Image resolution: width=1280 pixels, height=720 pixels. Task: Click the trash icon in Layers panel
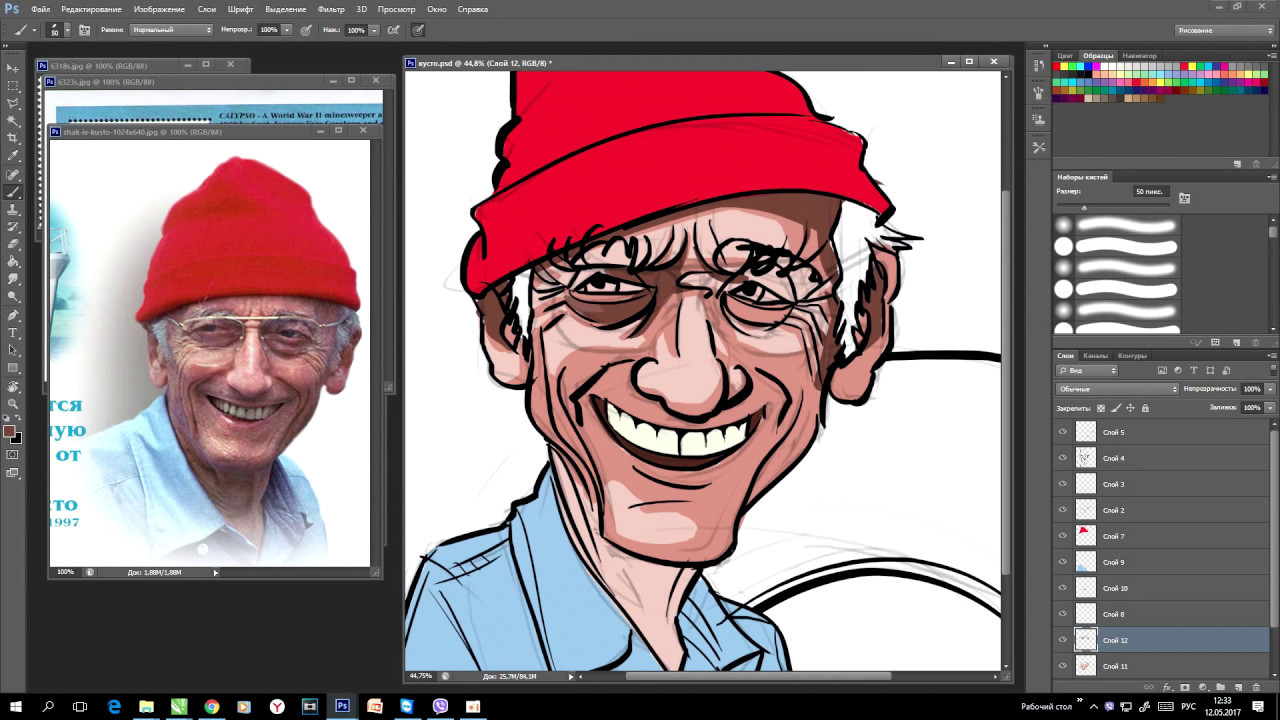click(1256, 688)
